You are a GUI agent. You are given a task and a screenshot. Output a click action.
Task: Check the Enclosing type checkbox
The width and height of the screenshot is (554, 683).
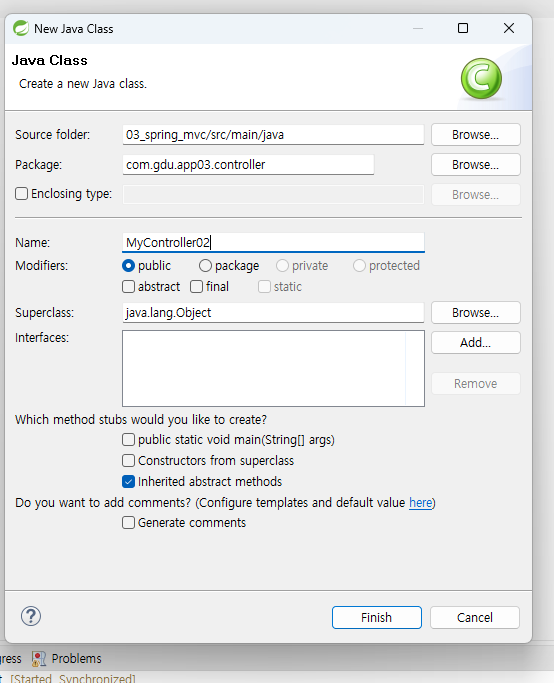tap(21, 193)
